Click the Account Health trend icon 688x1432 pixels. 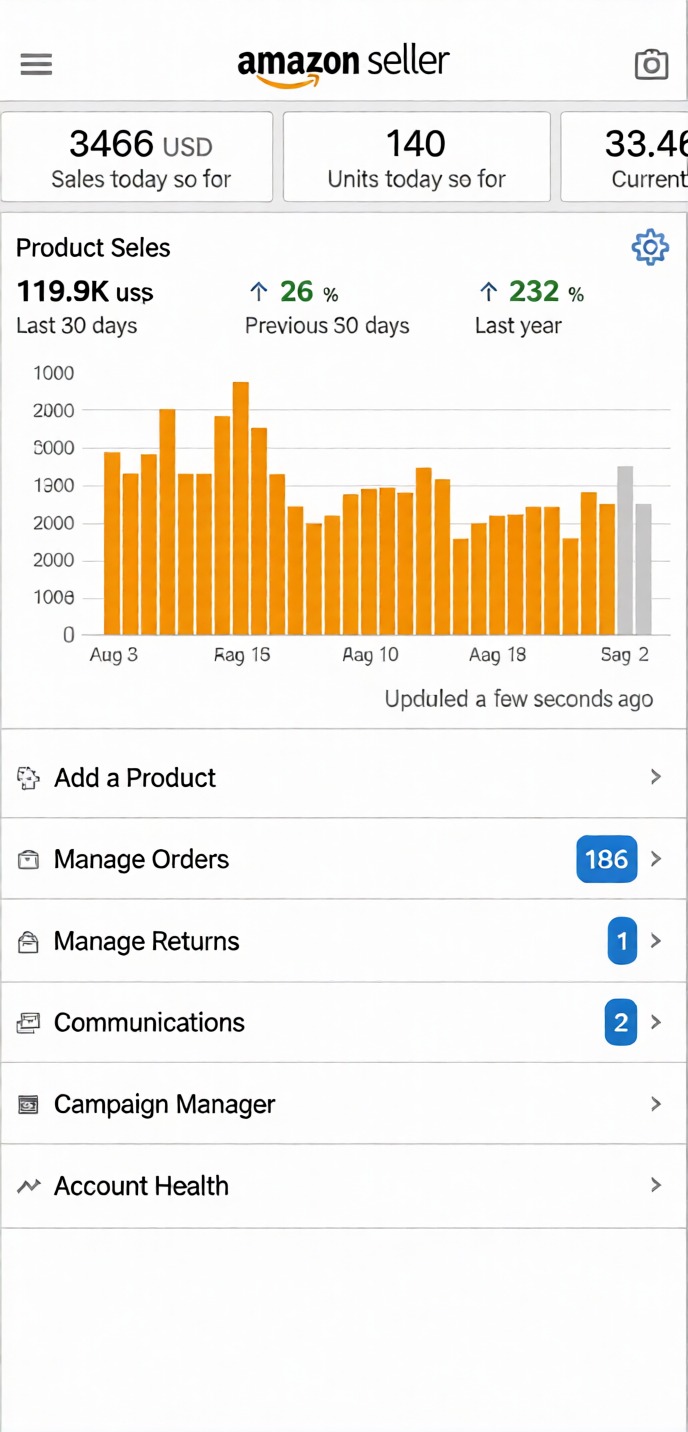pyautogui.click(x=29, y=1187)
